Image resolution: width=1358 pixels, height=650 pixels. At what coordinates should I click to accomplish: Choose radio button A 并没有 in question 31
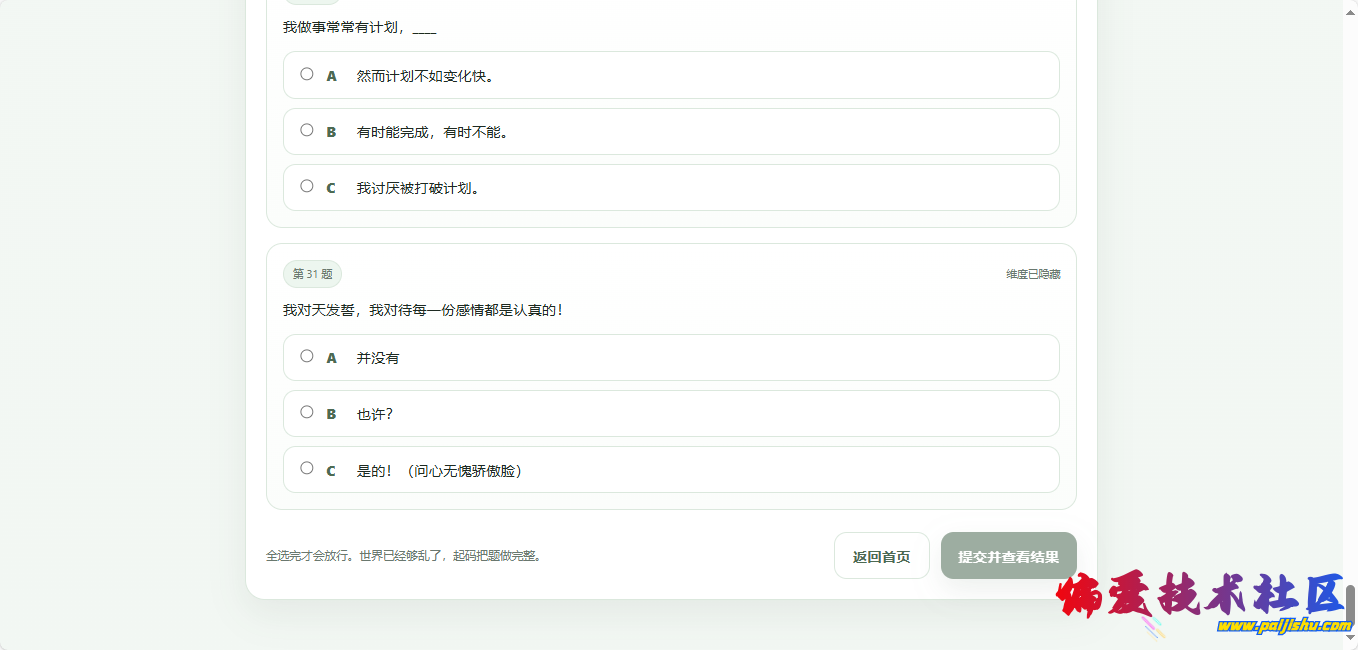pos(307,356)
